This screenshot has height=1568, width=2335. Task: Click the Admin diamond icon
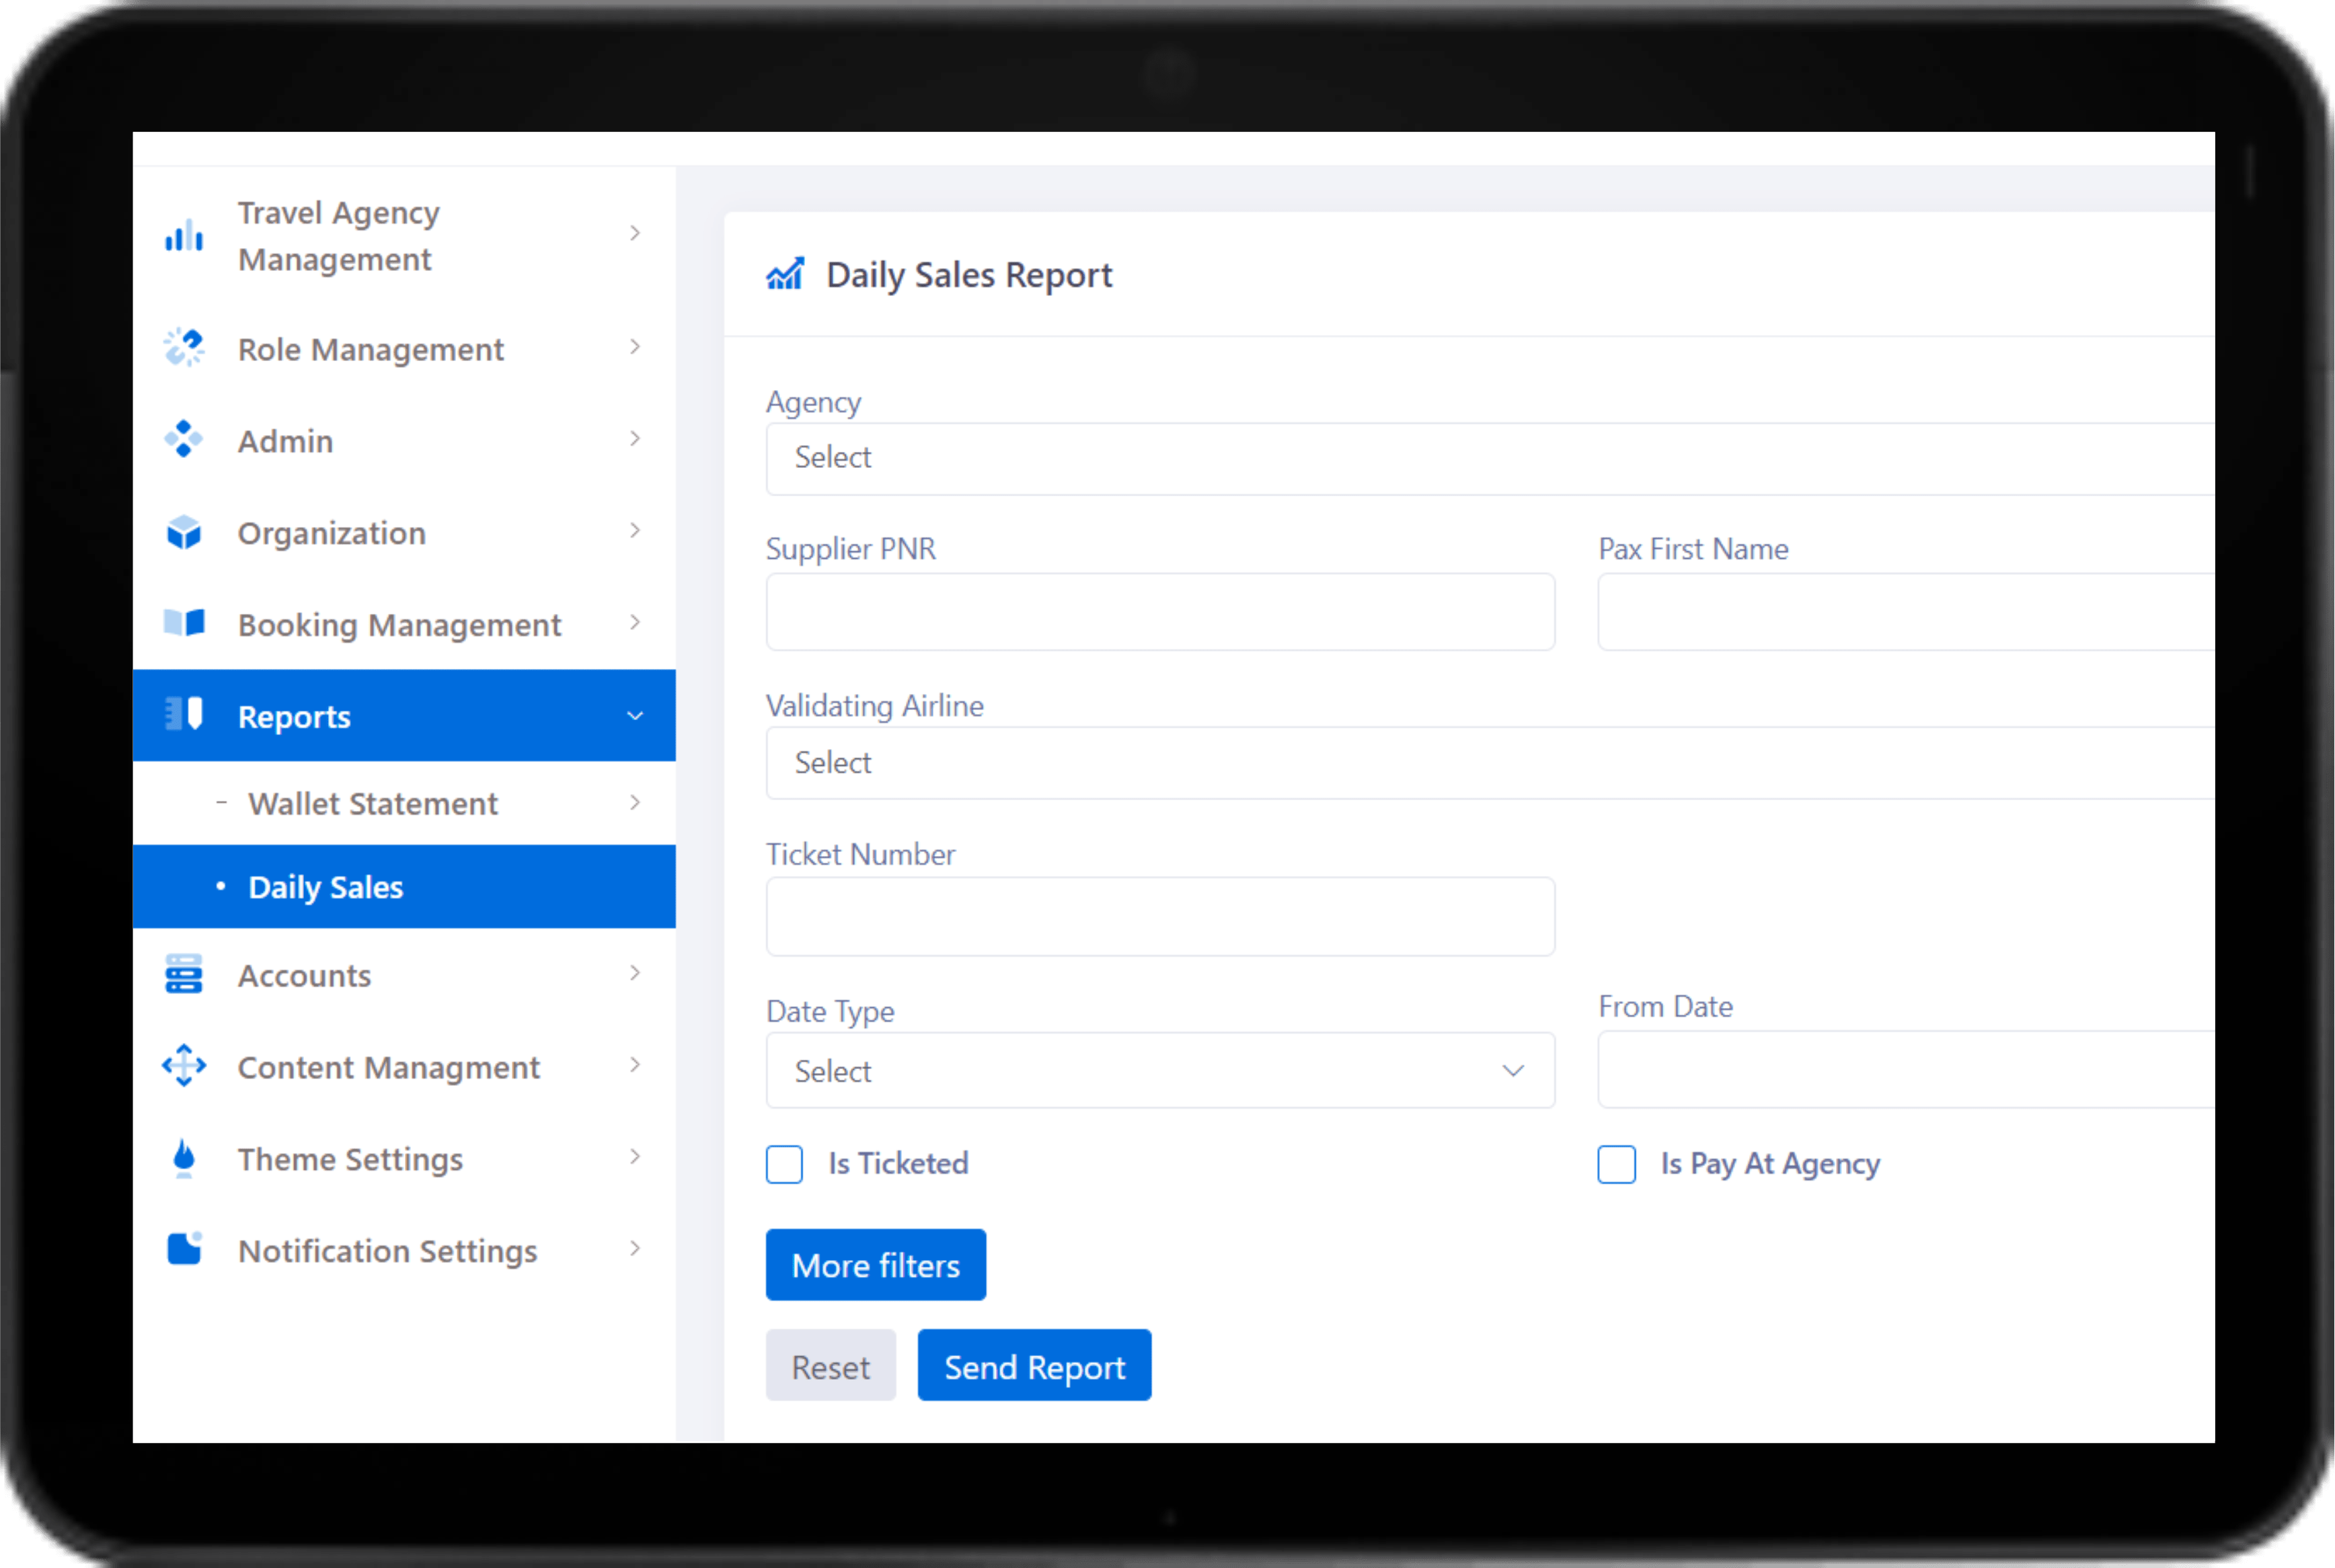click(184, 439)
